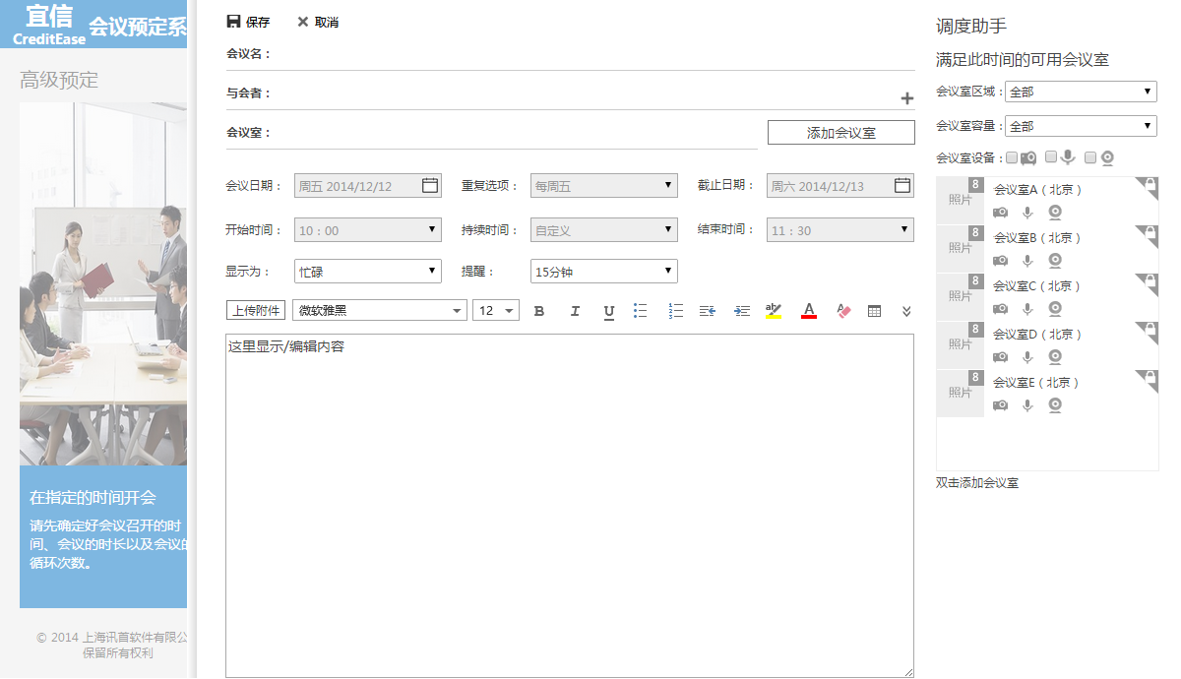The width and height of the screenshot is (1181, 679).
Task: Click the 照片 thumbnail of 会议室A
Action: (960, 200)
